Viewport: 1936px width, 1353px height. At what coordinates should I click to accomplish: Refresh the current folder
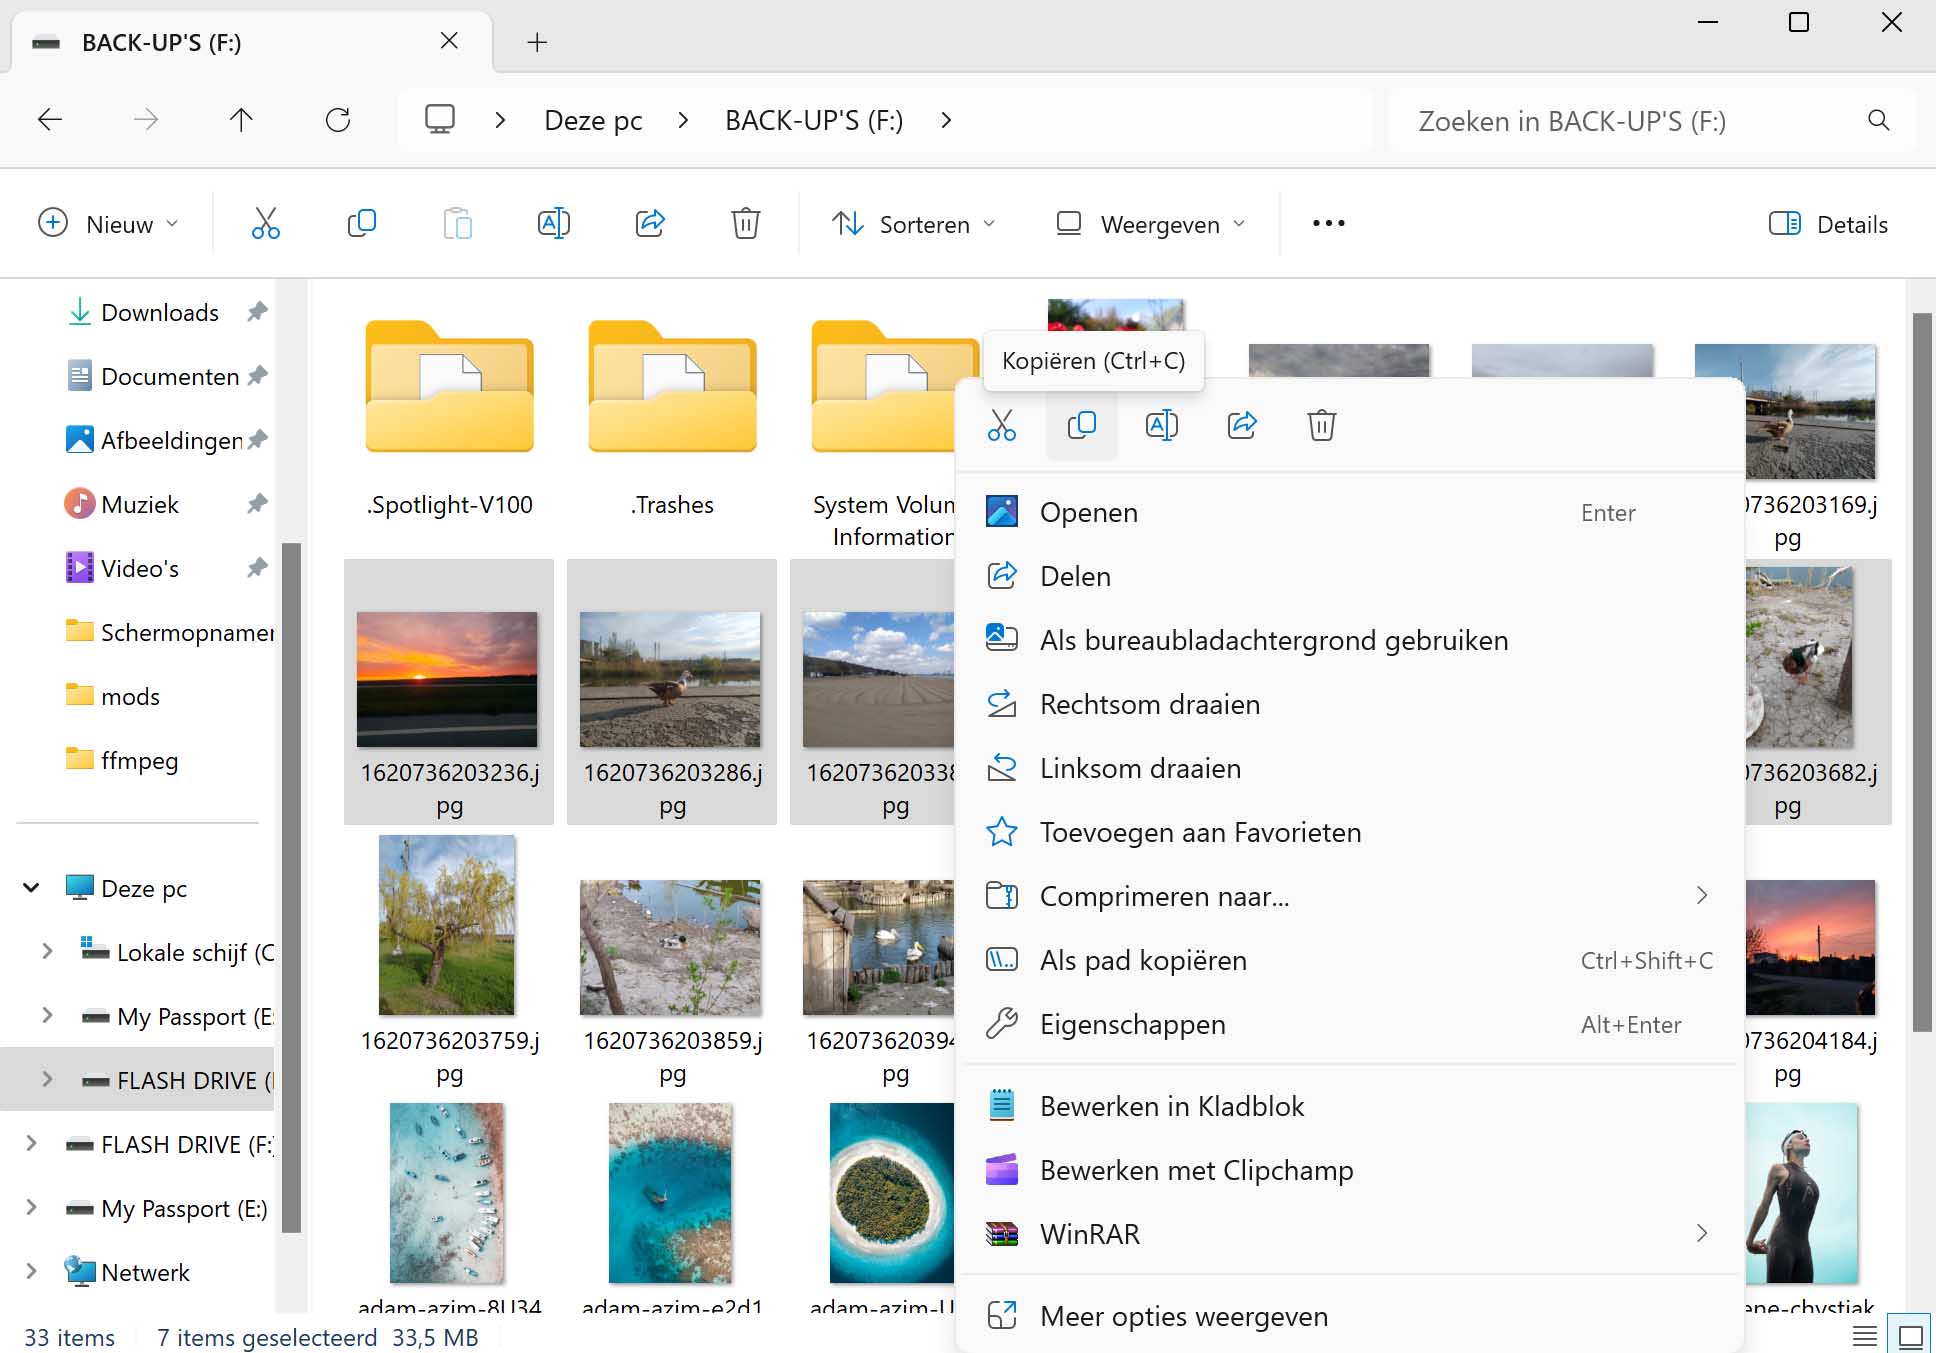coord(338,120)
